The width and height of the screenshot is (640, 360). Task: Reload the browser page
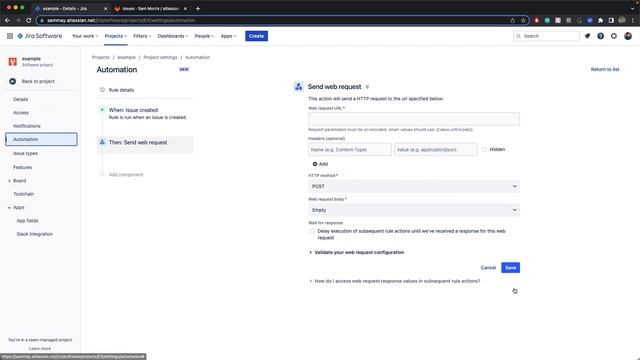pos(28,20)
